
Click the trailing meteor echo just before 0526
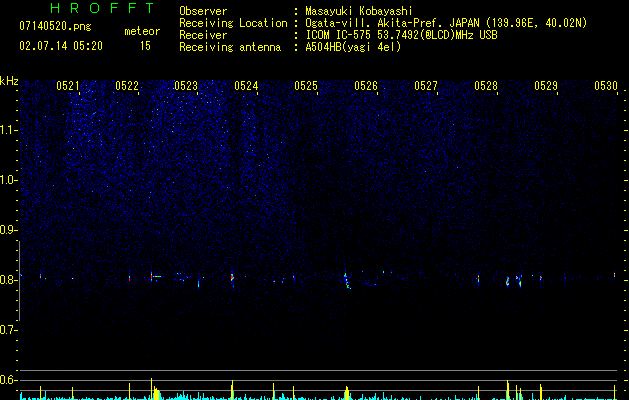(x=347, y=280)
